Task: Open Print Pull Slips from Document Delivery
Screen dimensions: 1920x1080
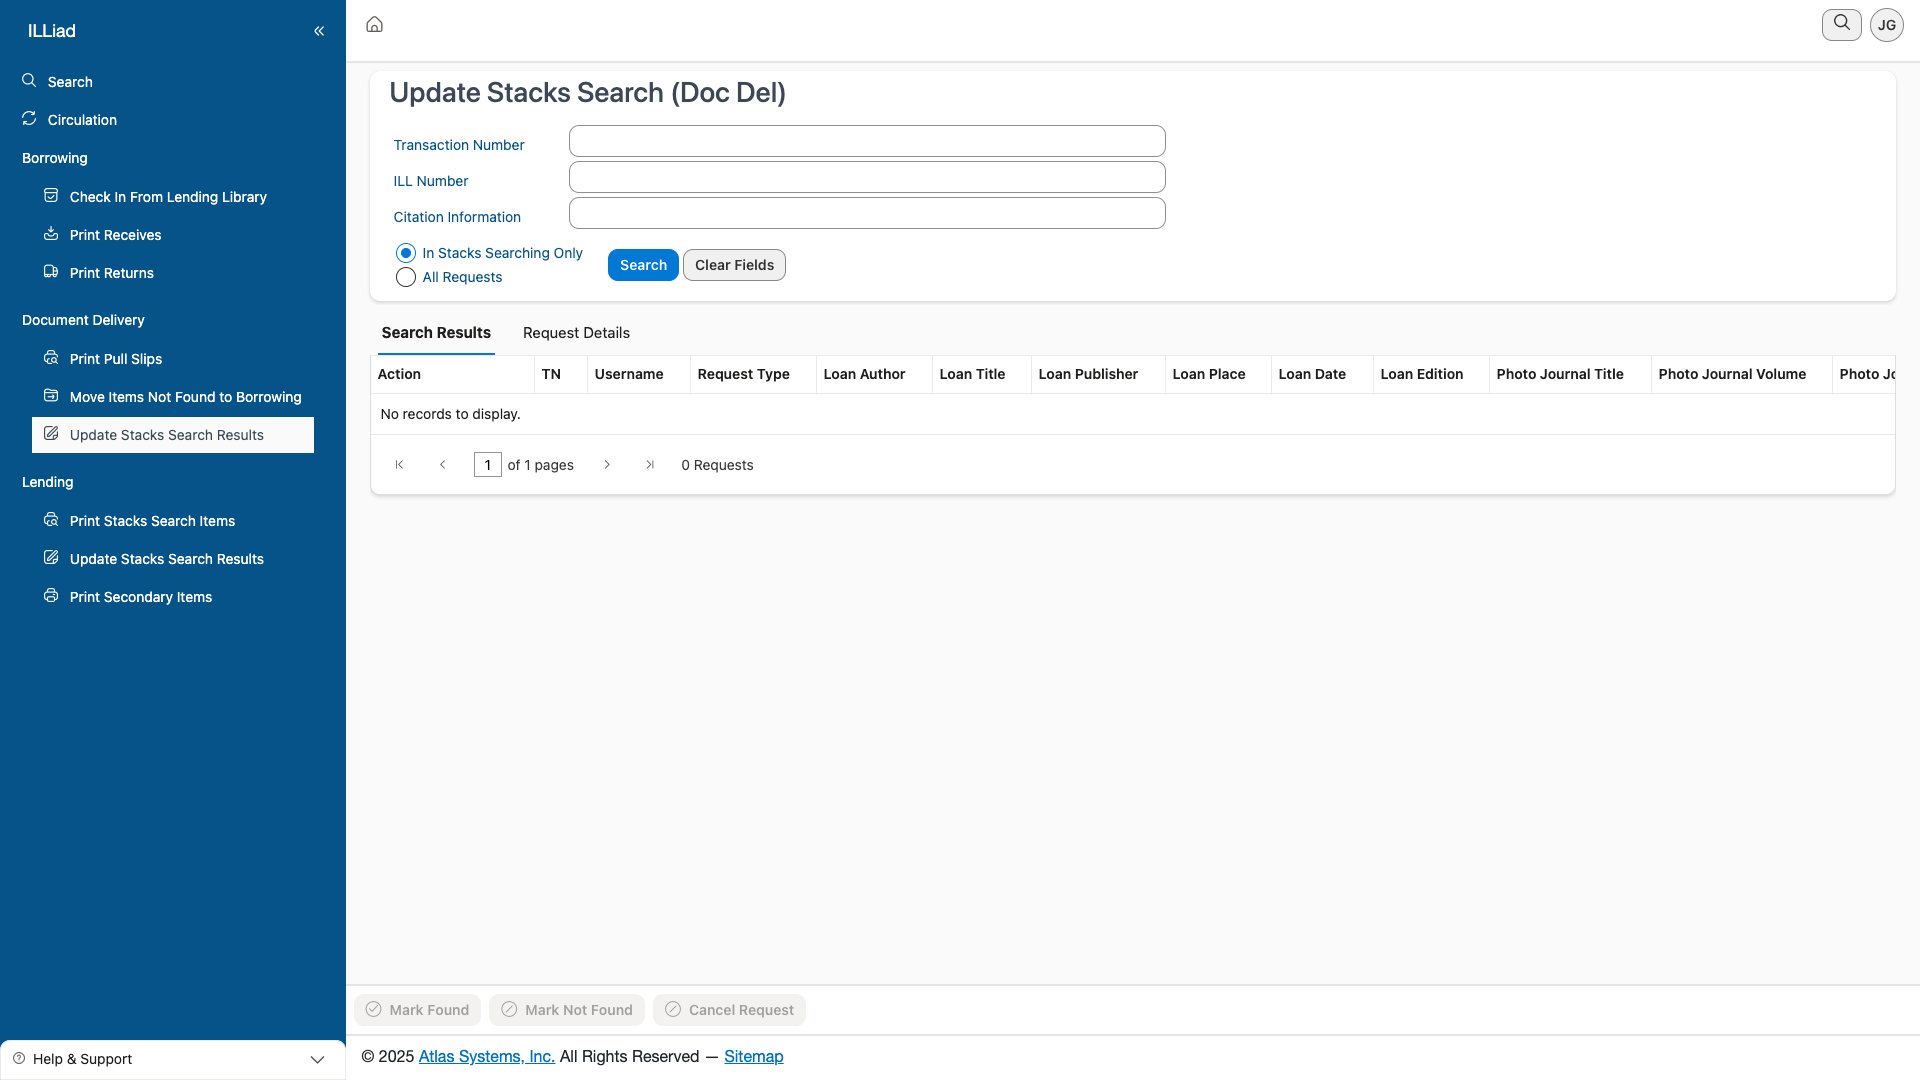Action: [50, 358]
